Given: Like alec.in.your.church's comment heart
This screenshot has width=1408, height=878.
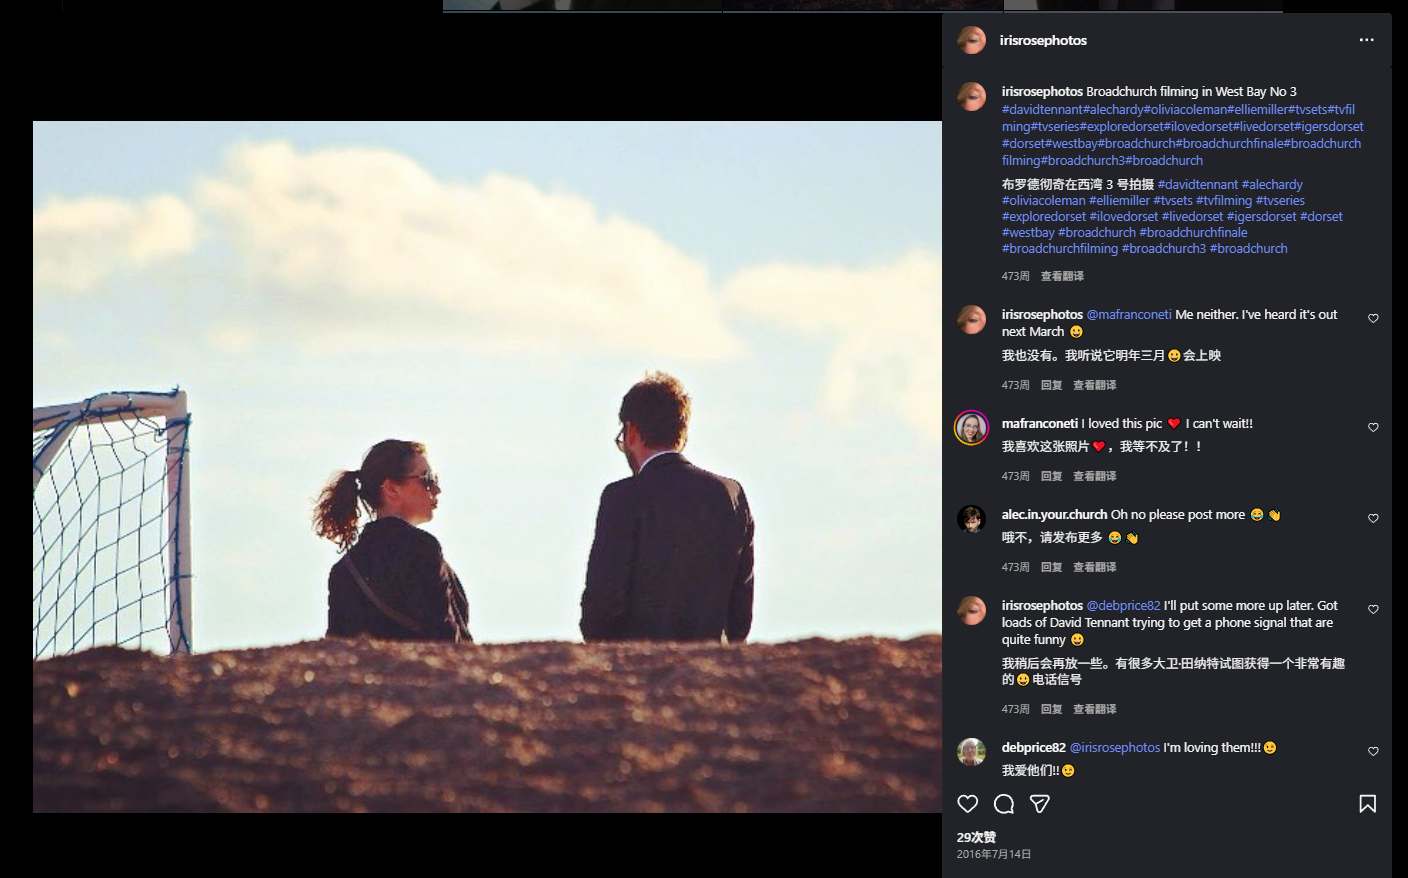Looking at the screenshot, I should click(1373, 519).
